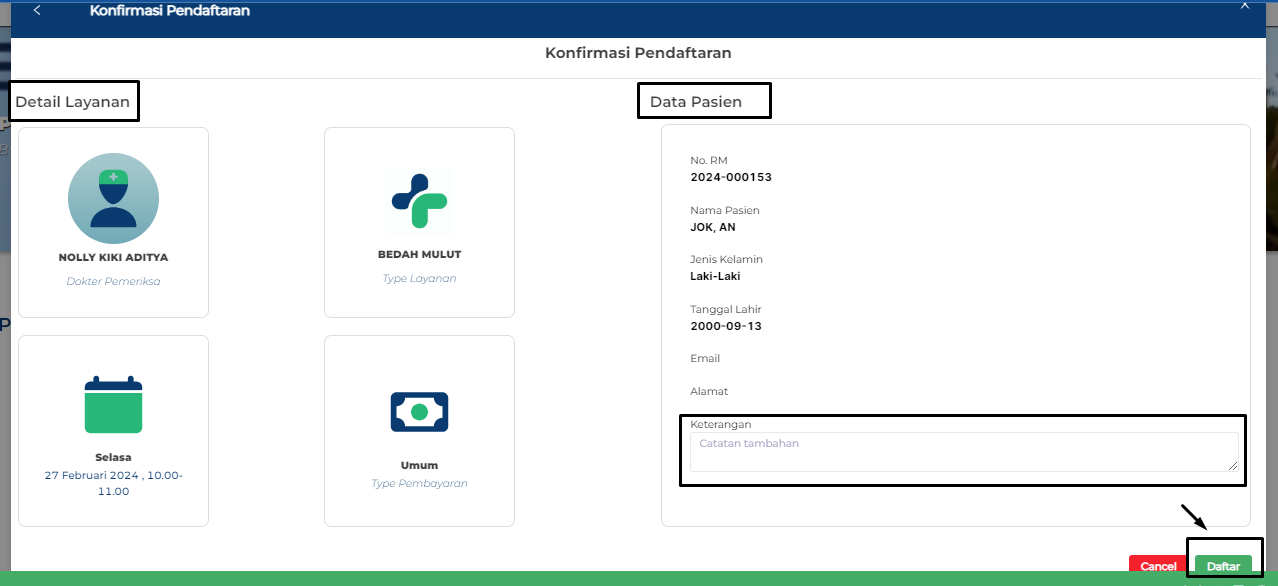Click the doctor avatar icon

pos(113,198)
